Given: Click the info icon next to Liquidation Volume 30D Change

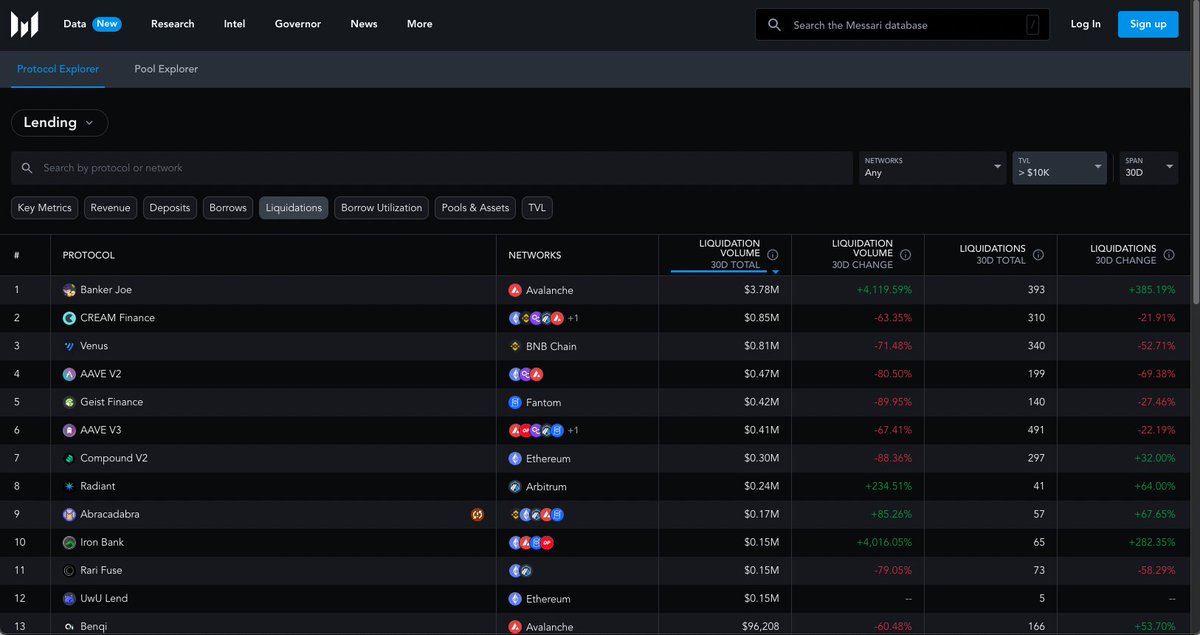Looking at the screenshot, I should pos(905,255).
